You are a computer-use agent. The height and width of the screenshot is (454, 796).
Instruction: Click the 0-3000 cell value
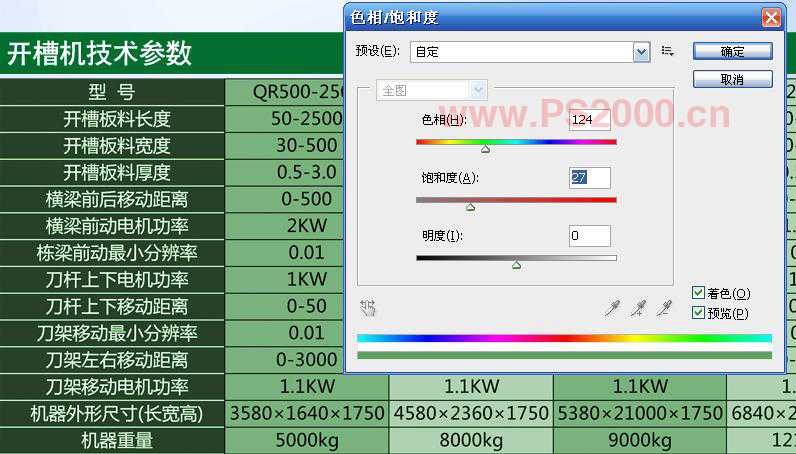point(307,360)
